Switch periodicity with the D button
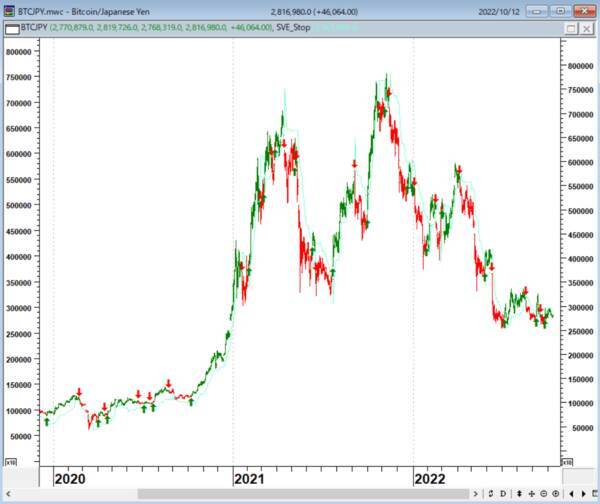Screen dimensions: 600x504 point(503,494)
